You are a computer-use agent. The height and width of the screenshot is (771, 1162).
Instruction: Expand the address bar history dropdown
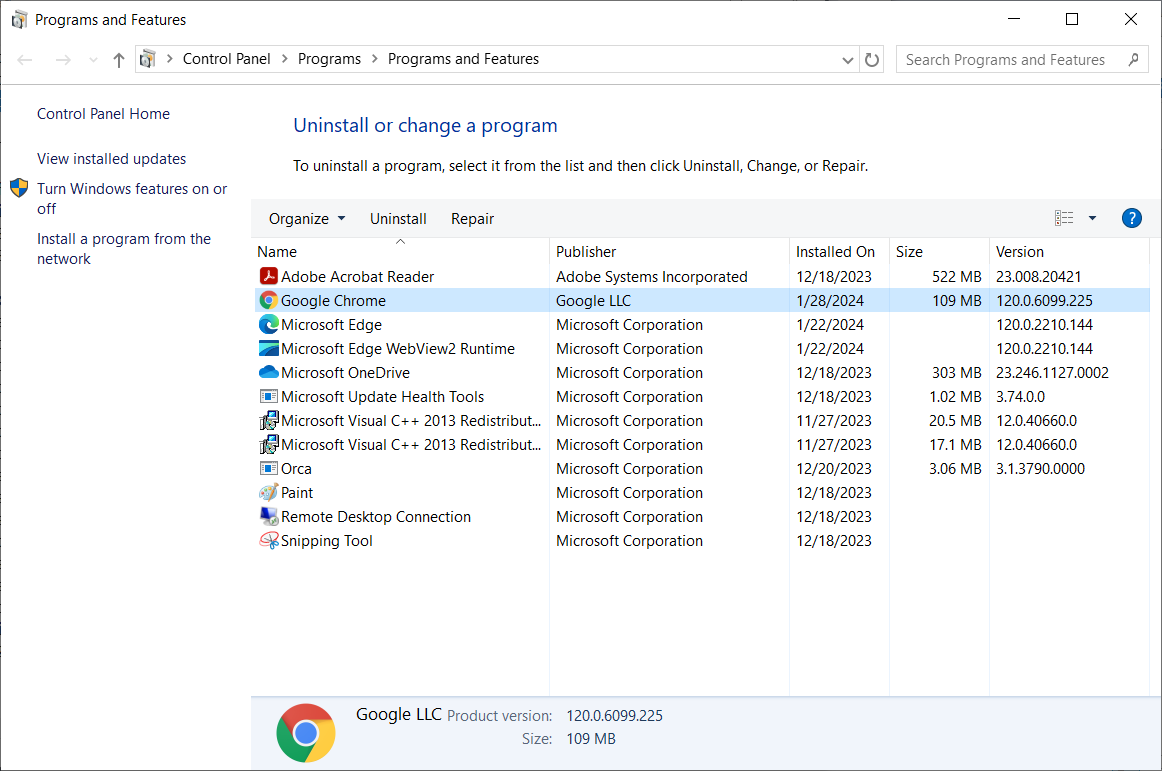click(848, 60)
